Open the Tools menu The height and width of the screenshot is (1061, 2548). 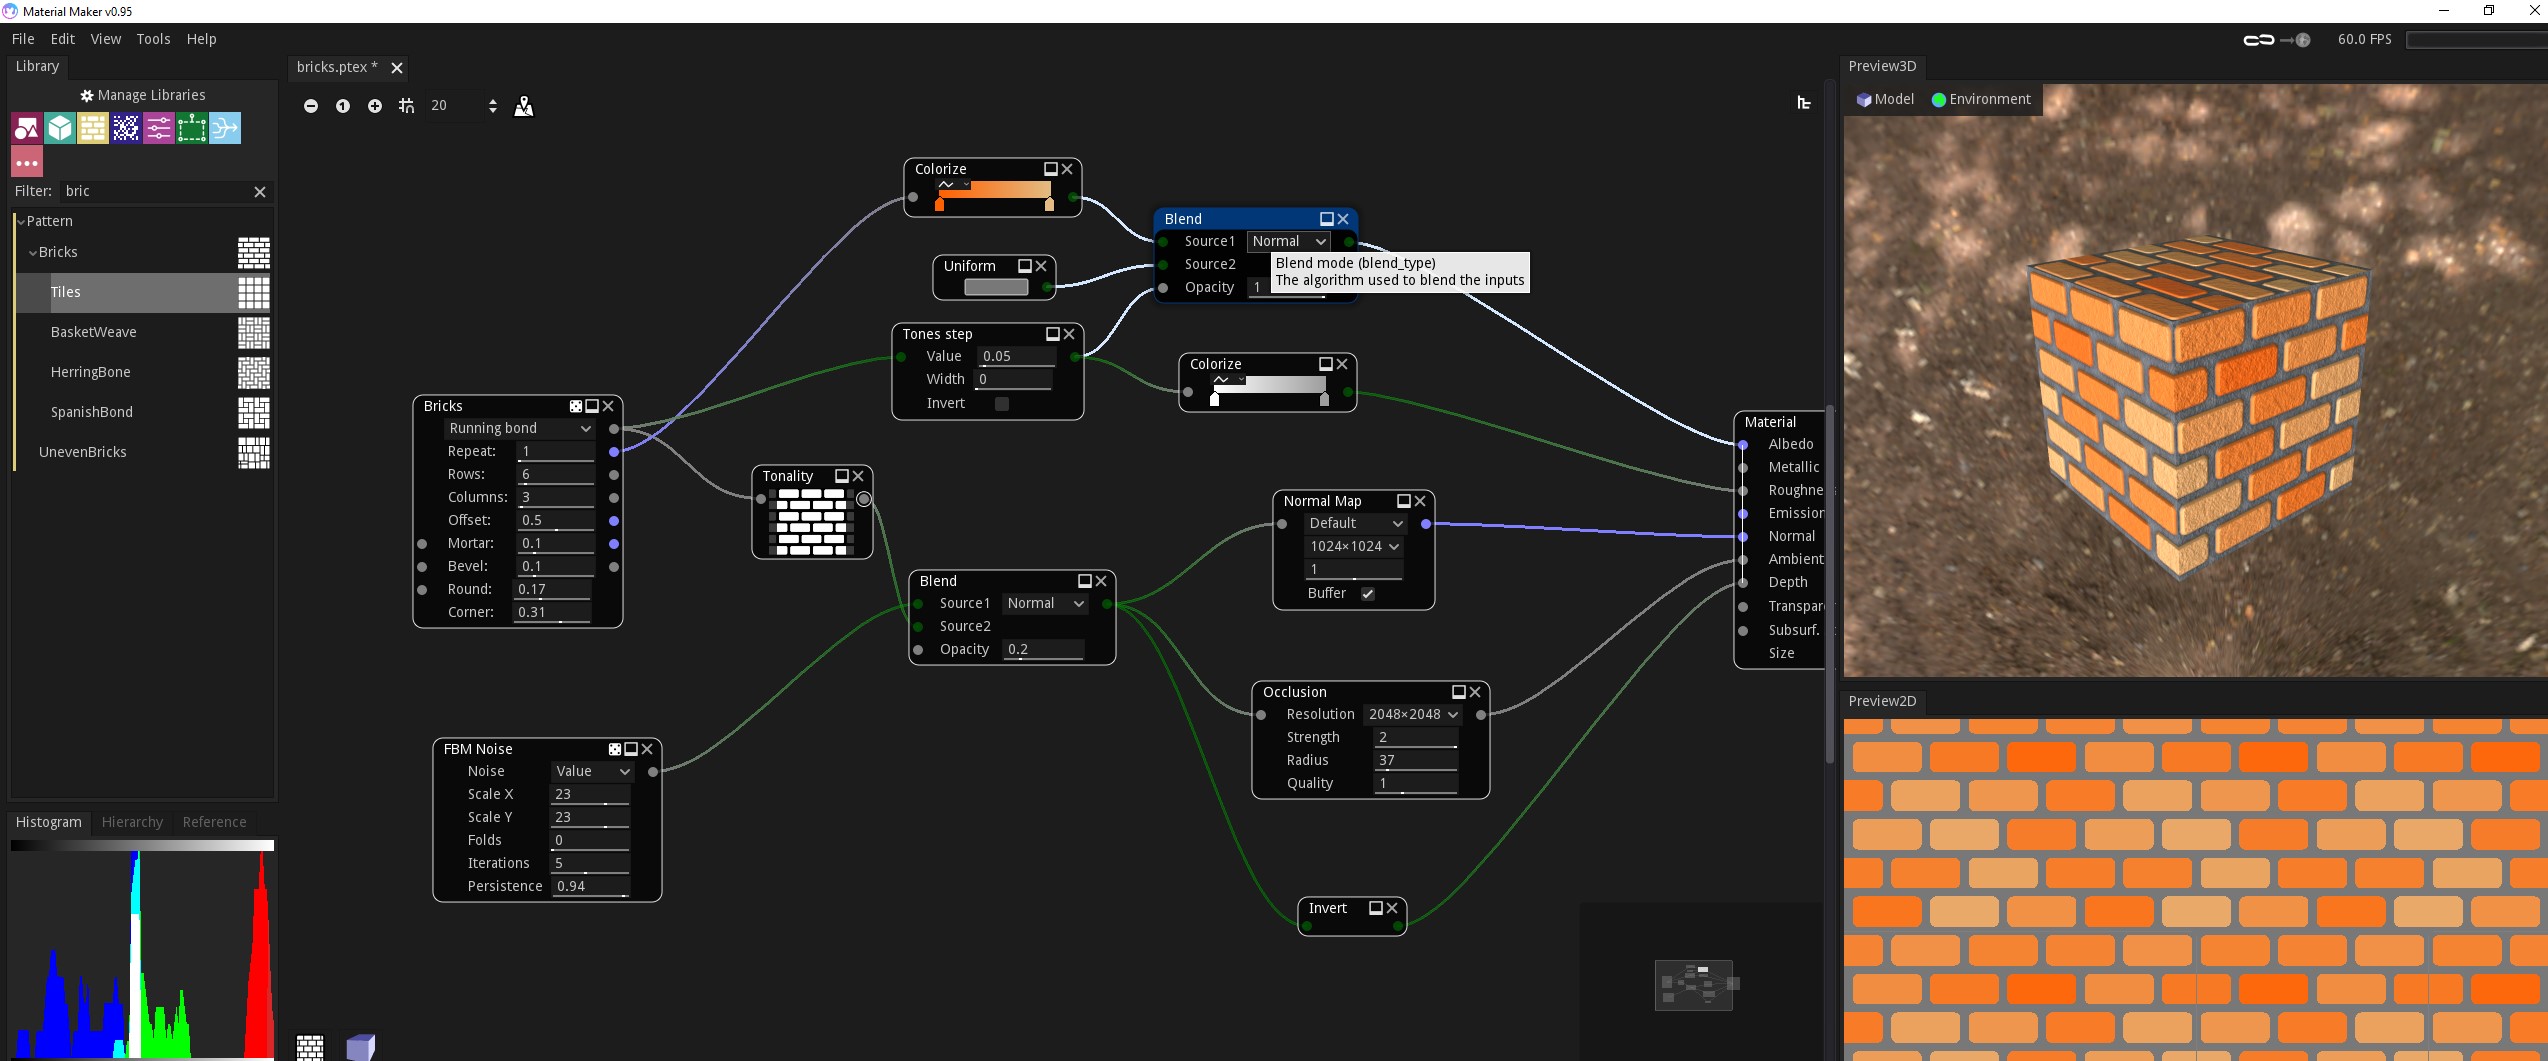pos(153,39)
